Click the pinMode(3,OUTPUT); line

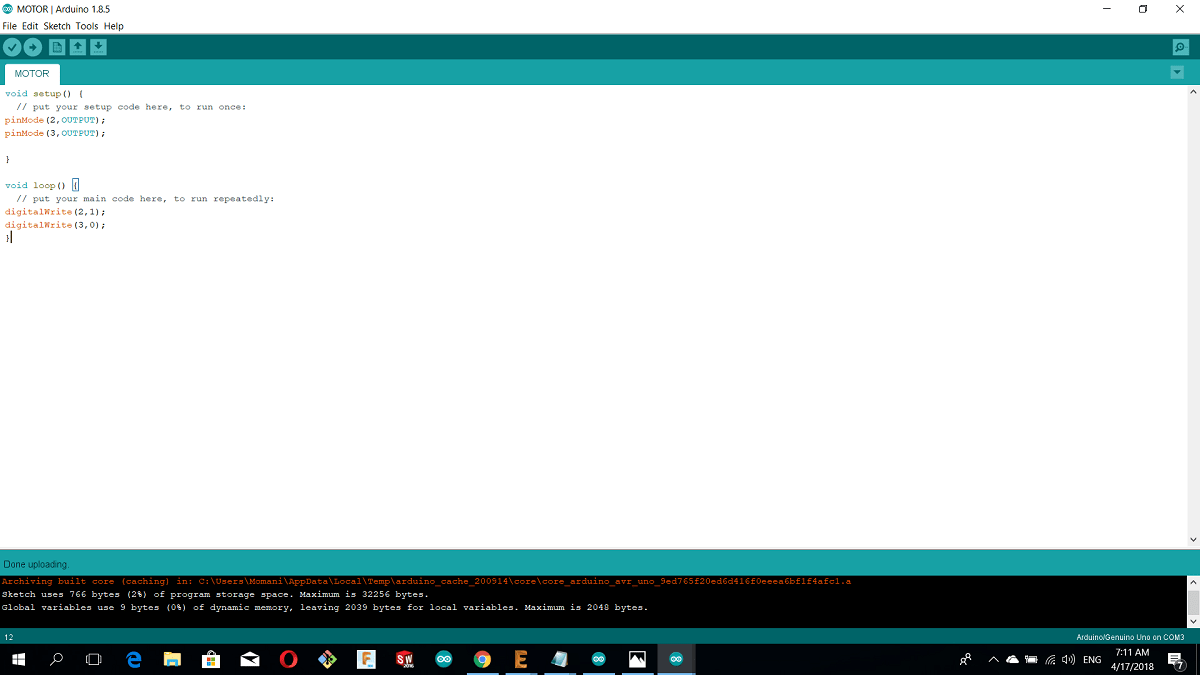55,133
